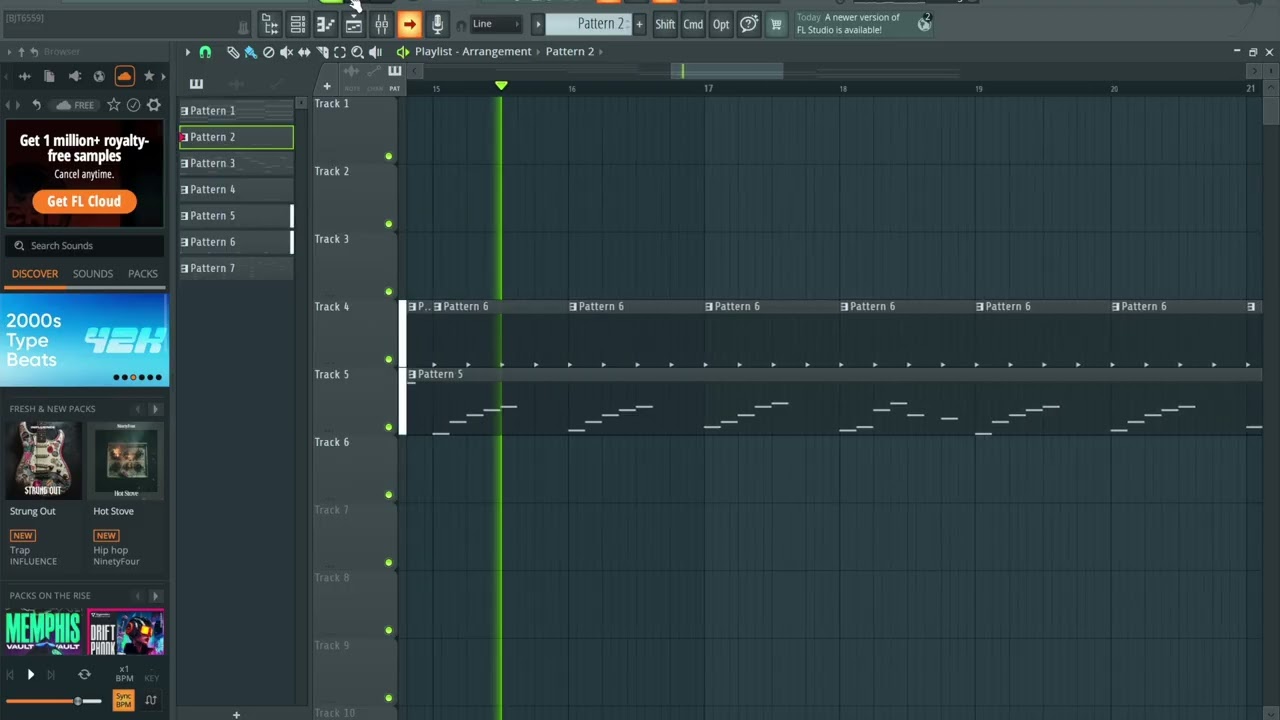Toggle mute light on Track 5
This screenshot has width=1280, height=720.
pos(389,427)
